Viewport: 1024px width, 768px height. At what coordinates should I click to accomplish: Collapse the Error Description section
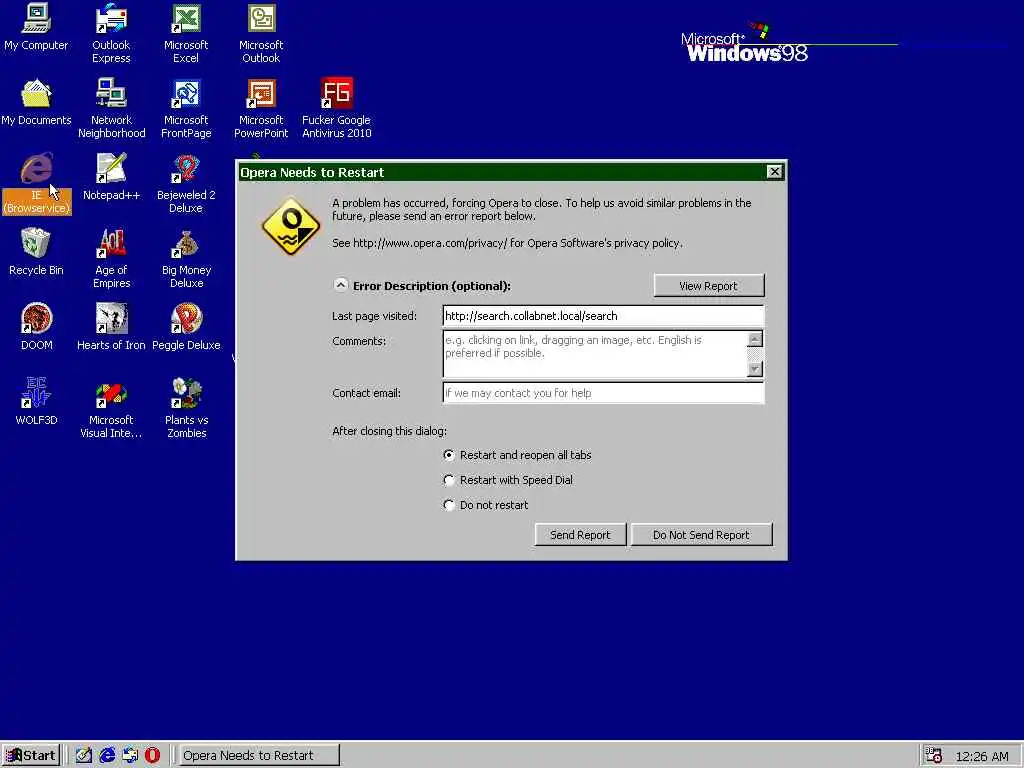(341, 285)
